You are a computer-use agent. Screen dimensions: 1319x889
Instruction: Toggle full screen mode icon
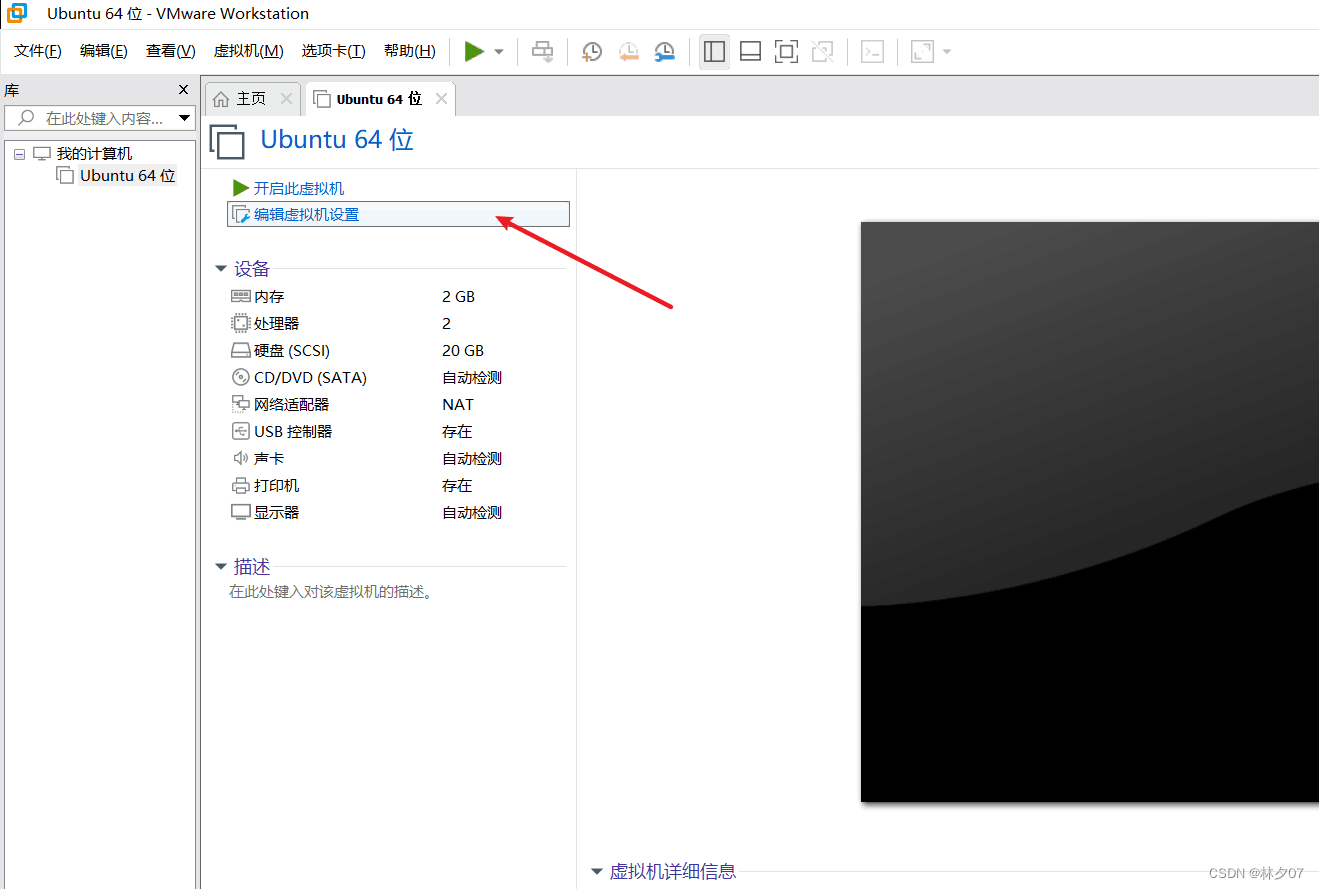coord(786,51)
